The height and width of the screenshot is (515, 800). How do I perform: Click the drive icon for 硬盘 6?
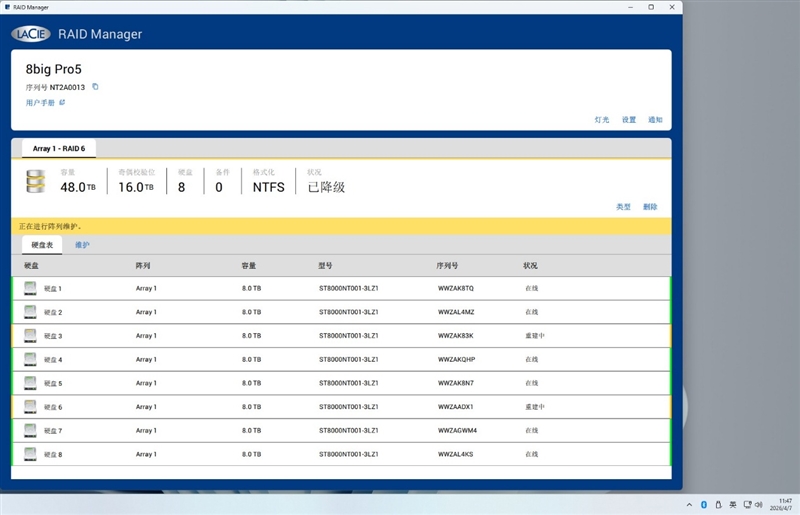coord(30,407)
